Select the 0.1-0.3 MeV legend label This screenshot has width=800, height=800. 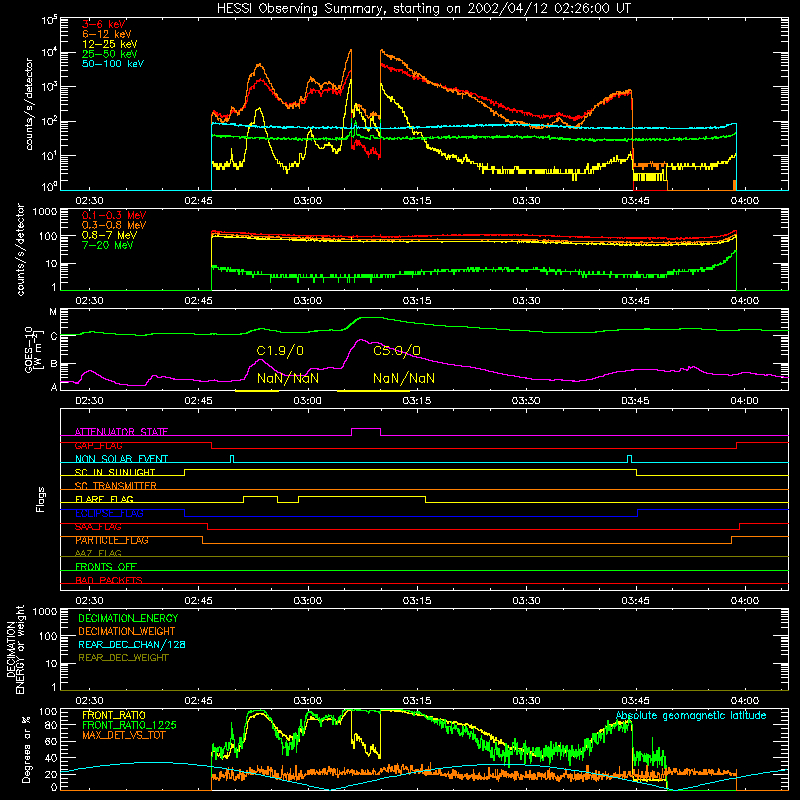tap(114, 216)
